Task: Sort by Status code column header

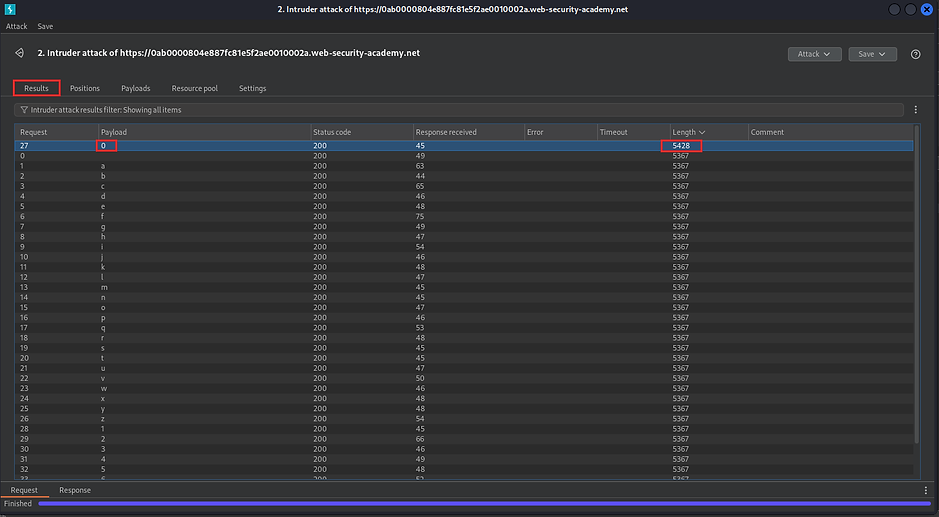Action: point(362,132)
